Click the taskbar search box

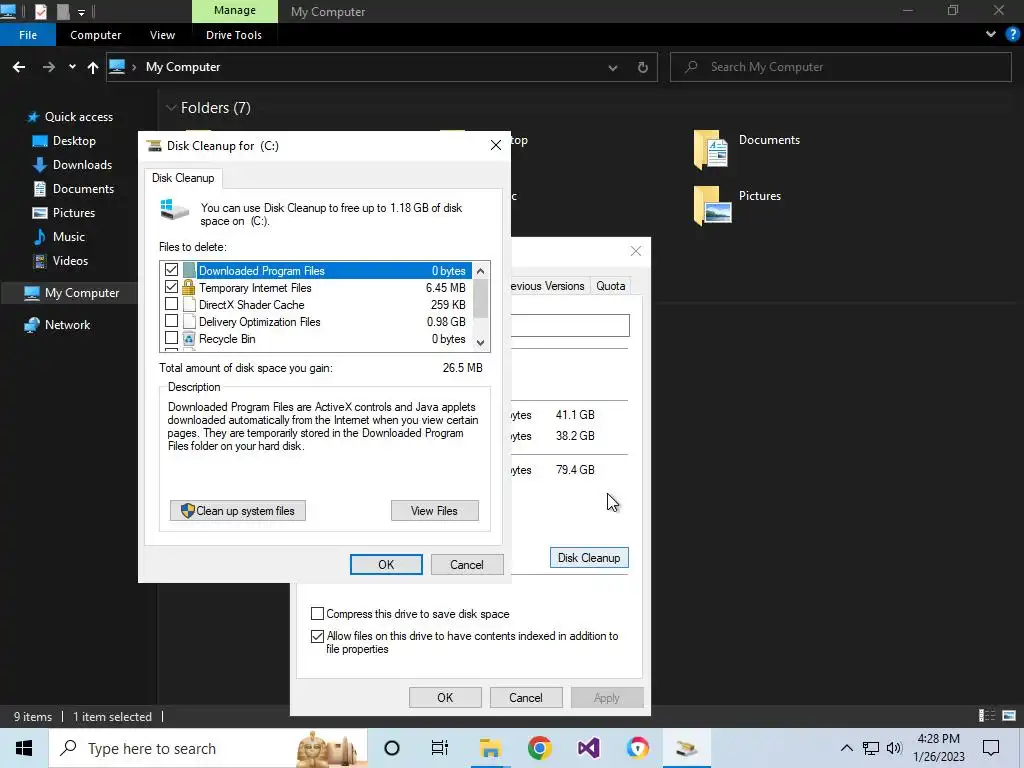tap(208, 748)
